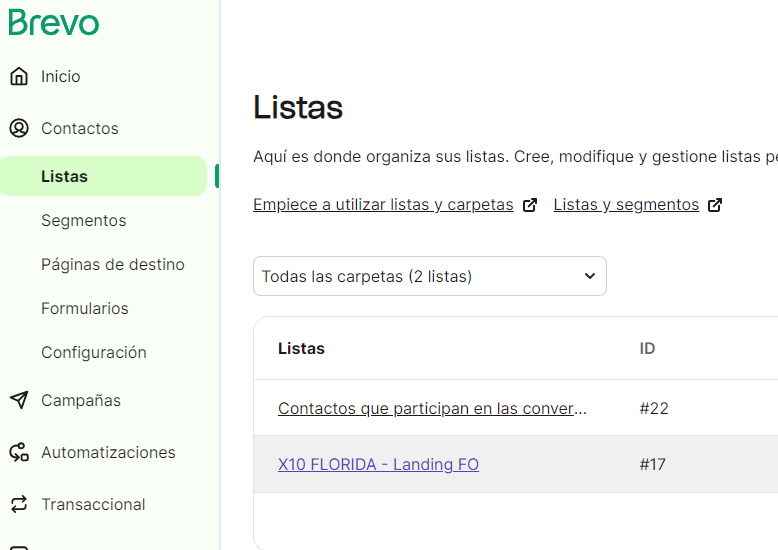The width and height of the screenshot is (778, 550).
Task: Open Inicio via the home icon
Action: (19, 76)
